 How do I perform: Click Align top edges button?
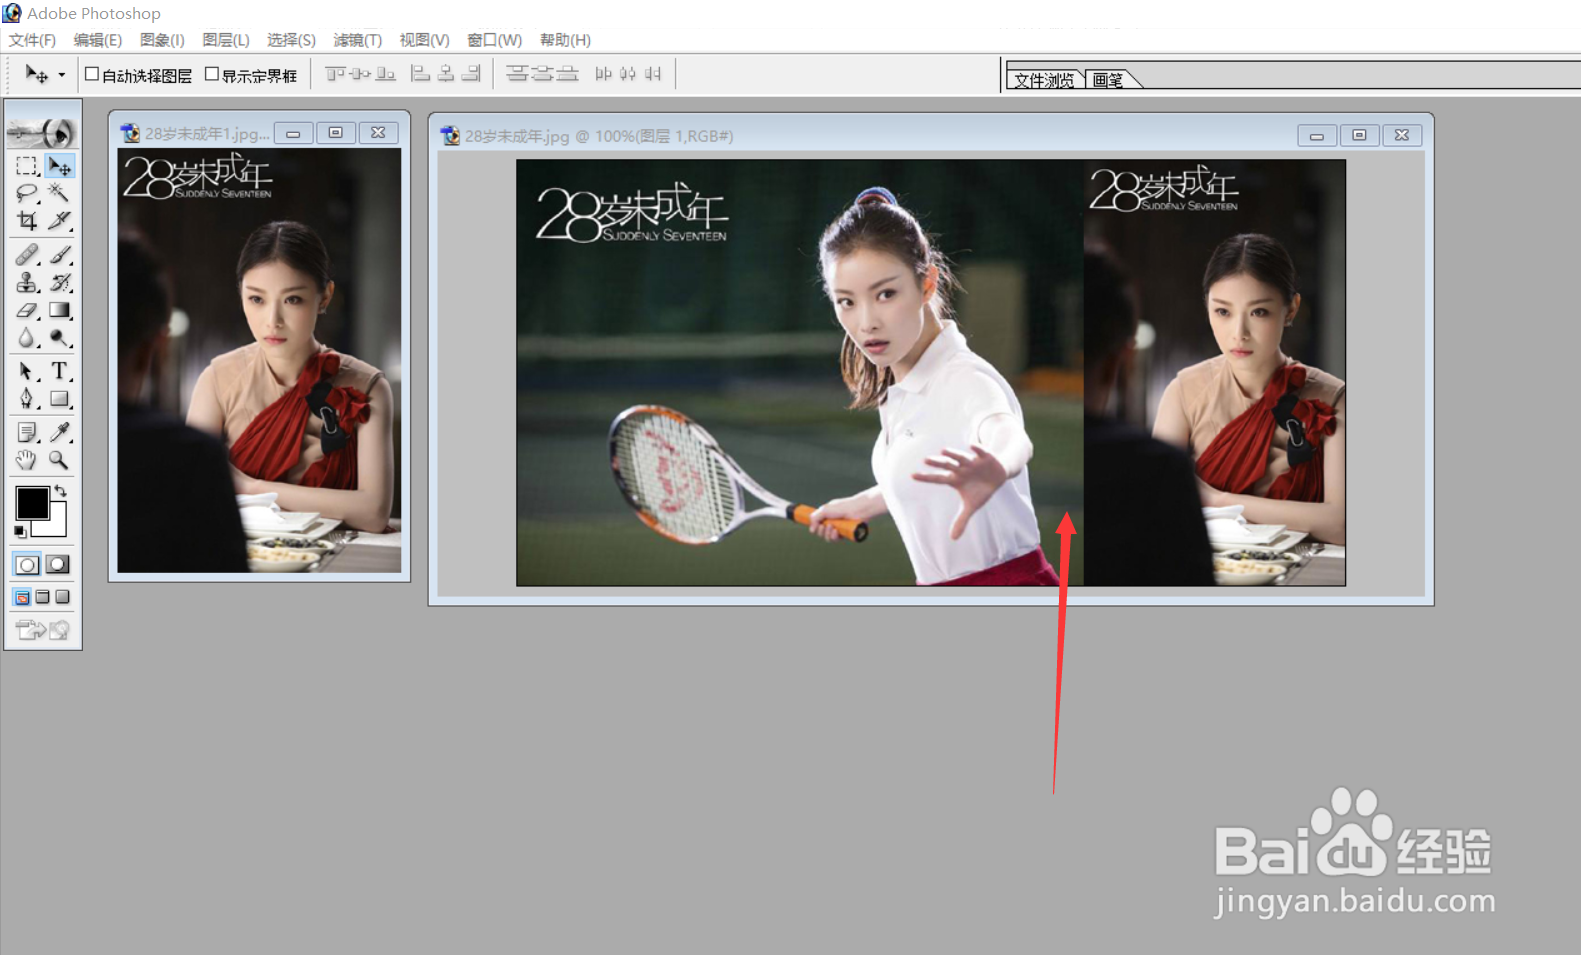pyautogui.click(x=335, y=74)
